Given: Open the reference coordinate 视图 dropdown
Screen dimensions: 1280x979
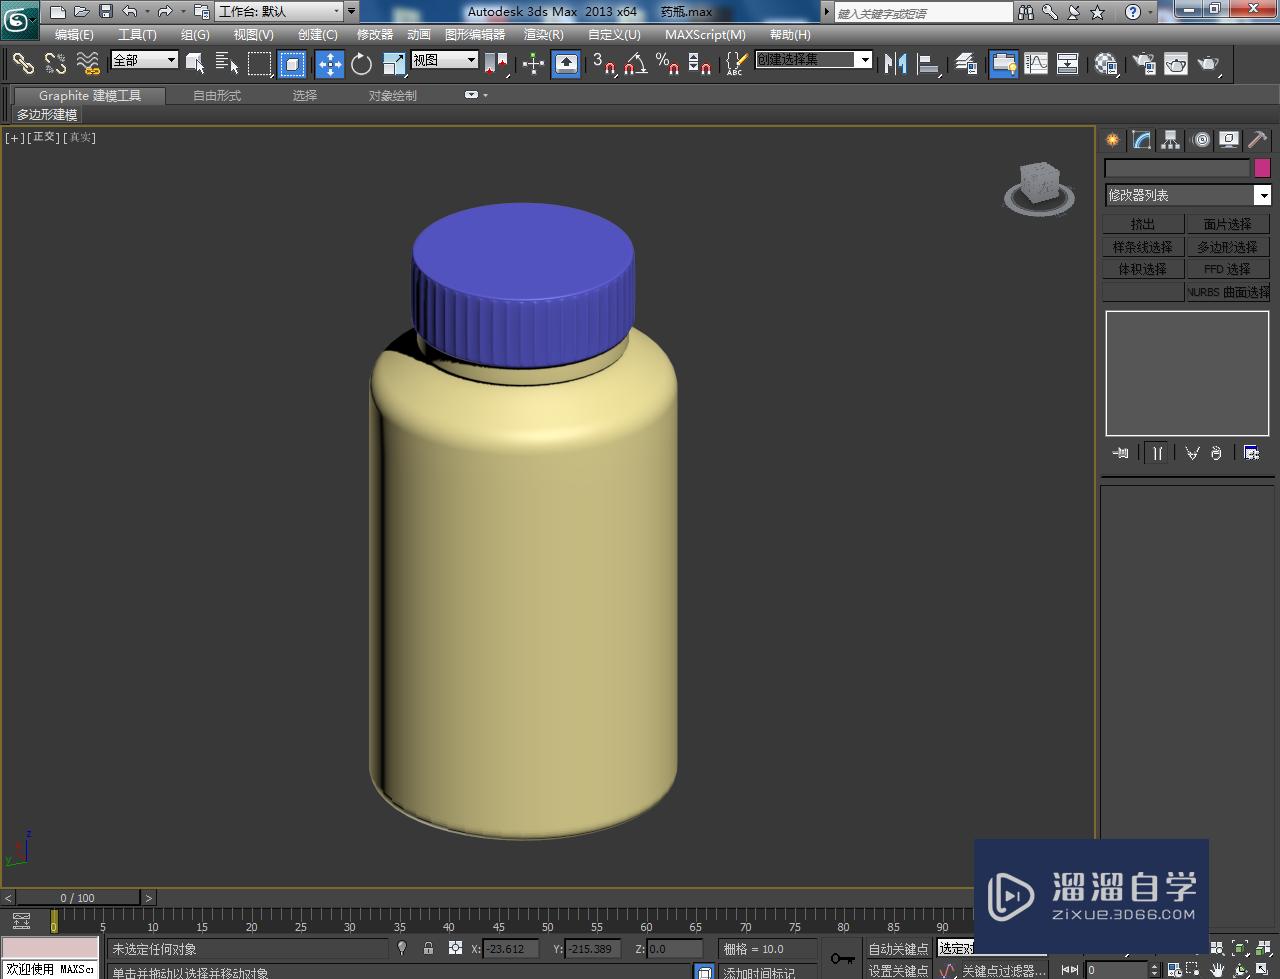Looking at the screenshot, I should pyautogui.click(x=445, y=60).
